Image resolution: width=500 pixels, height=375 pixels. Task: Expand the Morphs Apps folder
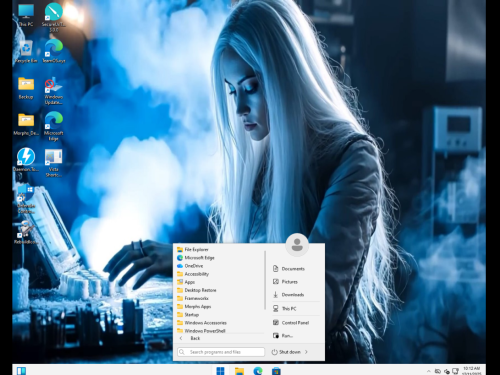197,307
